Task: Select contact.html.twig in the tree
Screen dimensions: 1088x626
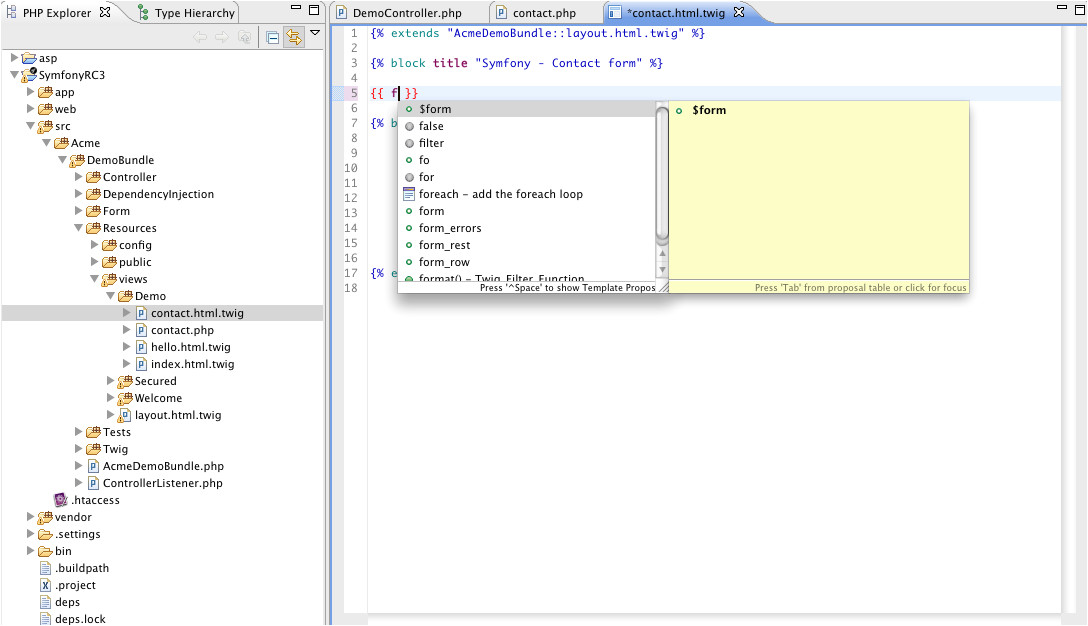Action: (x=197, y=313)
